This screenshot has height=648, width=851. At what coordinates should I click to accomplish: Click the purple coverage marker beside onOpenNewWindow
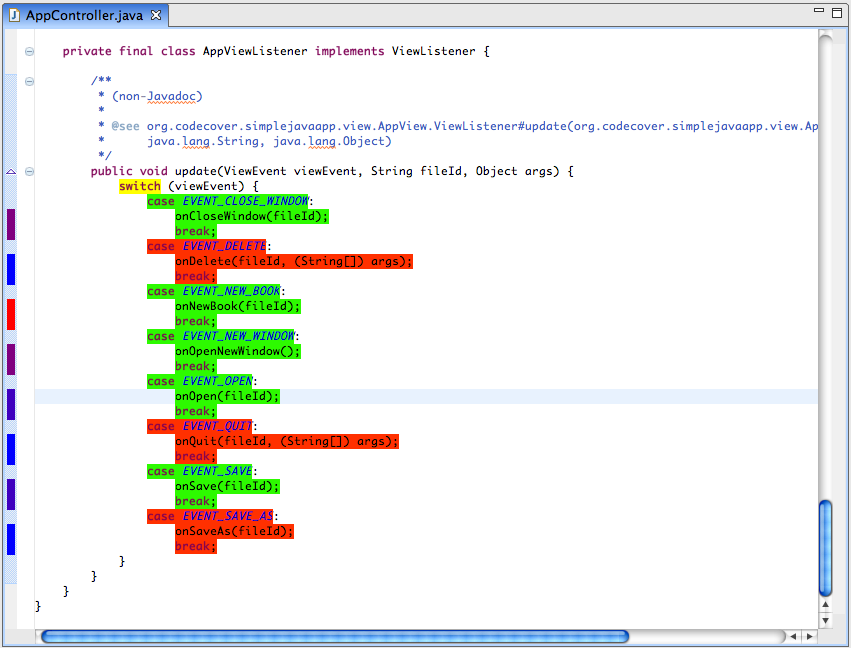(x=11, y=359)
